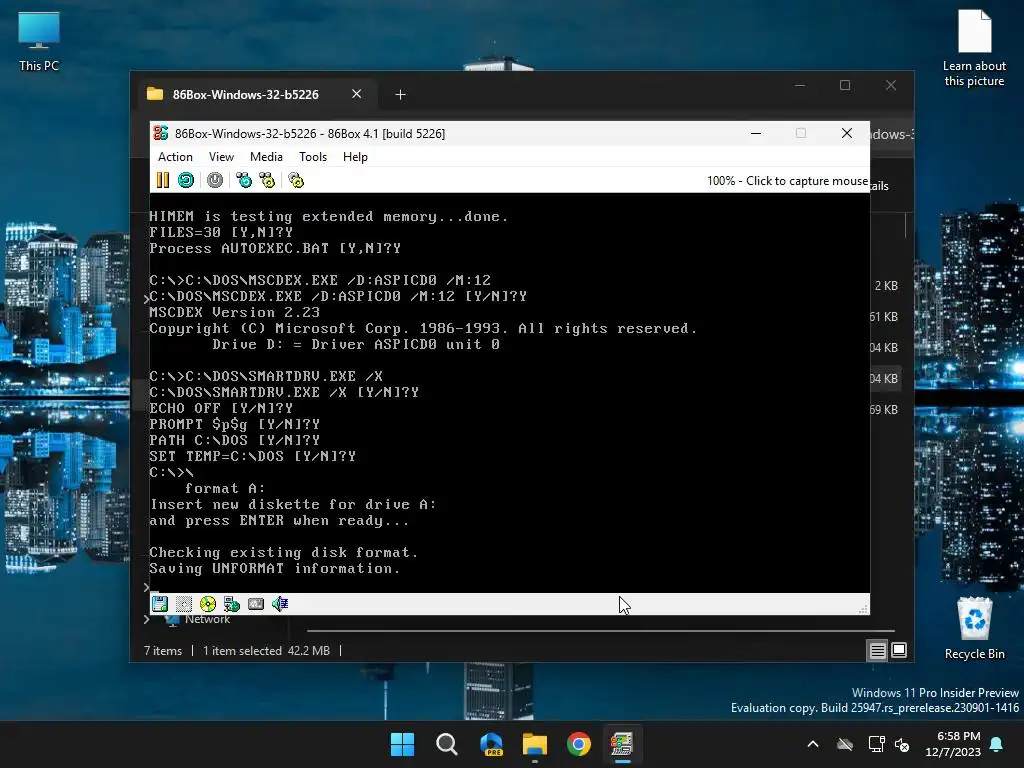Click the 86Box taskbar icon

point(622,744)
